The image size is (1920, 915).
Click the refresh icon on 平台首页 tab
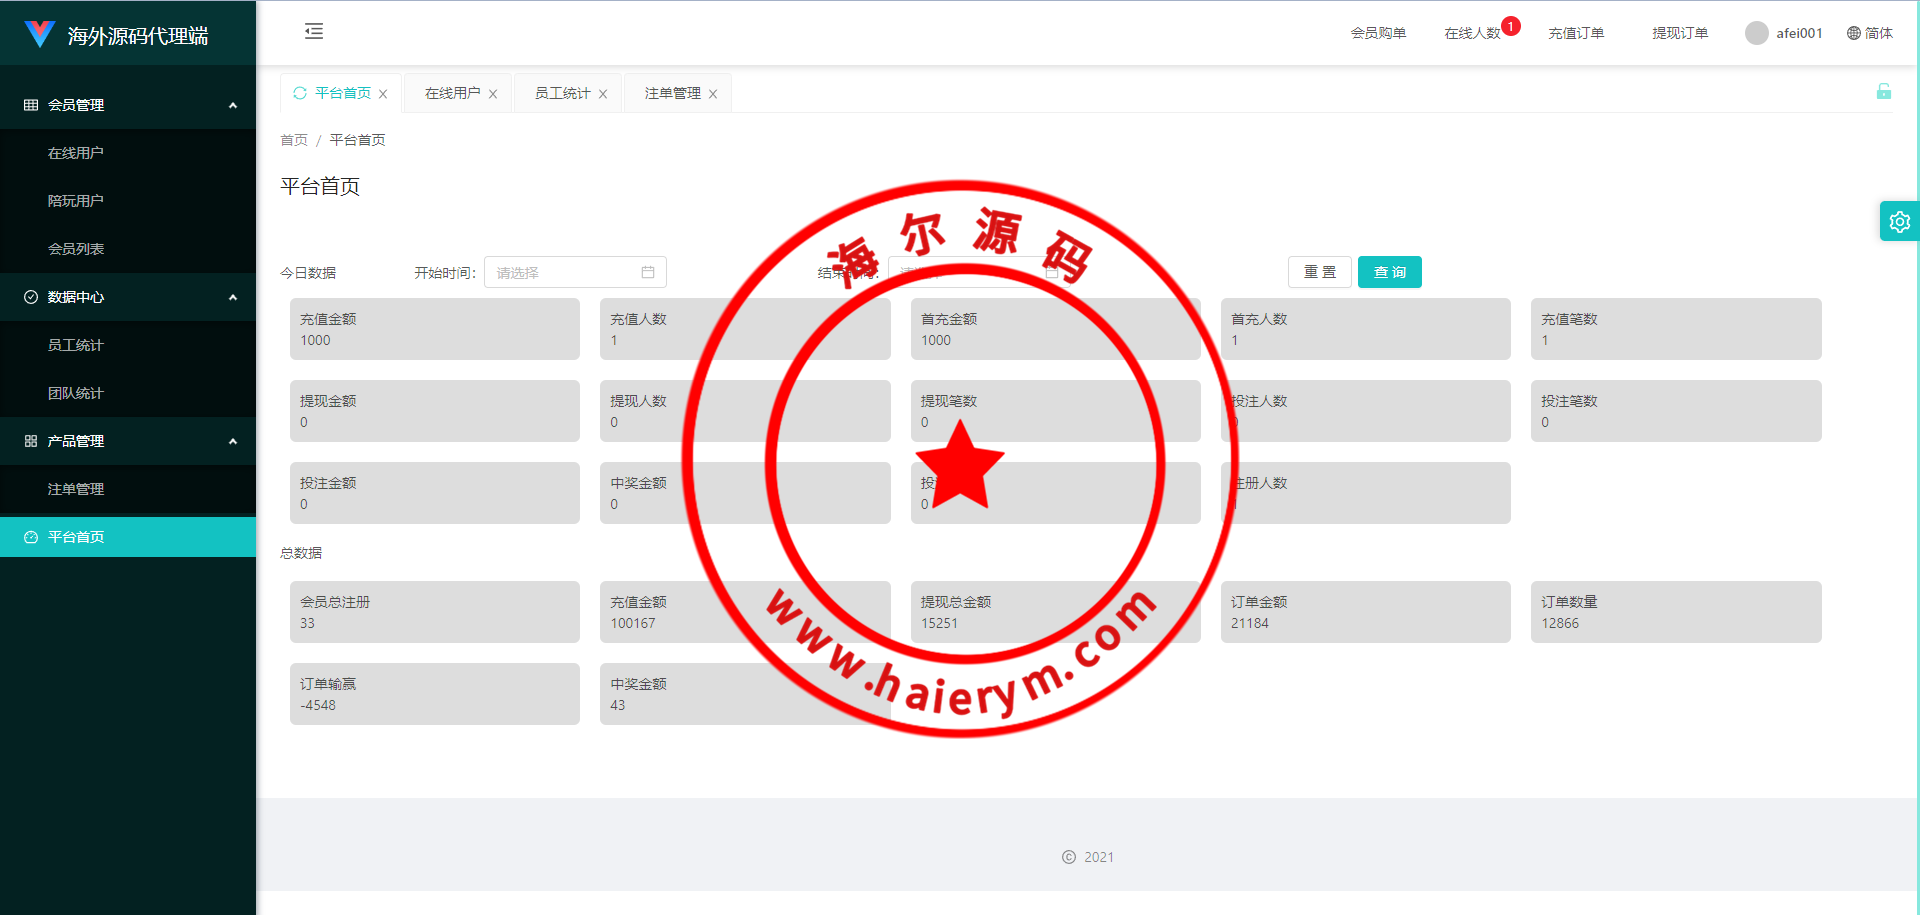pyautogui.click(x=300, y=93)
